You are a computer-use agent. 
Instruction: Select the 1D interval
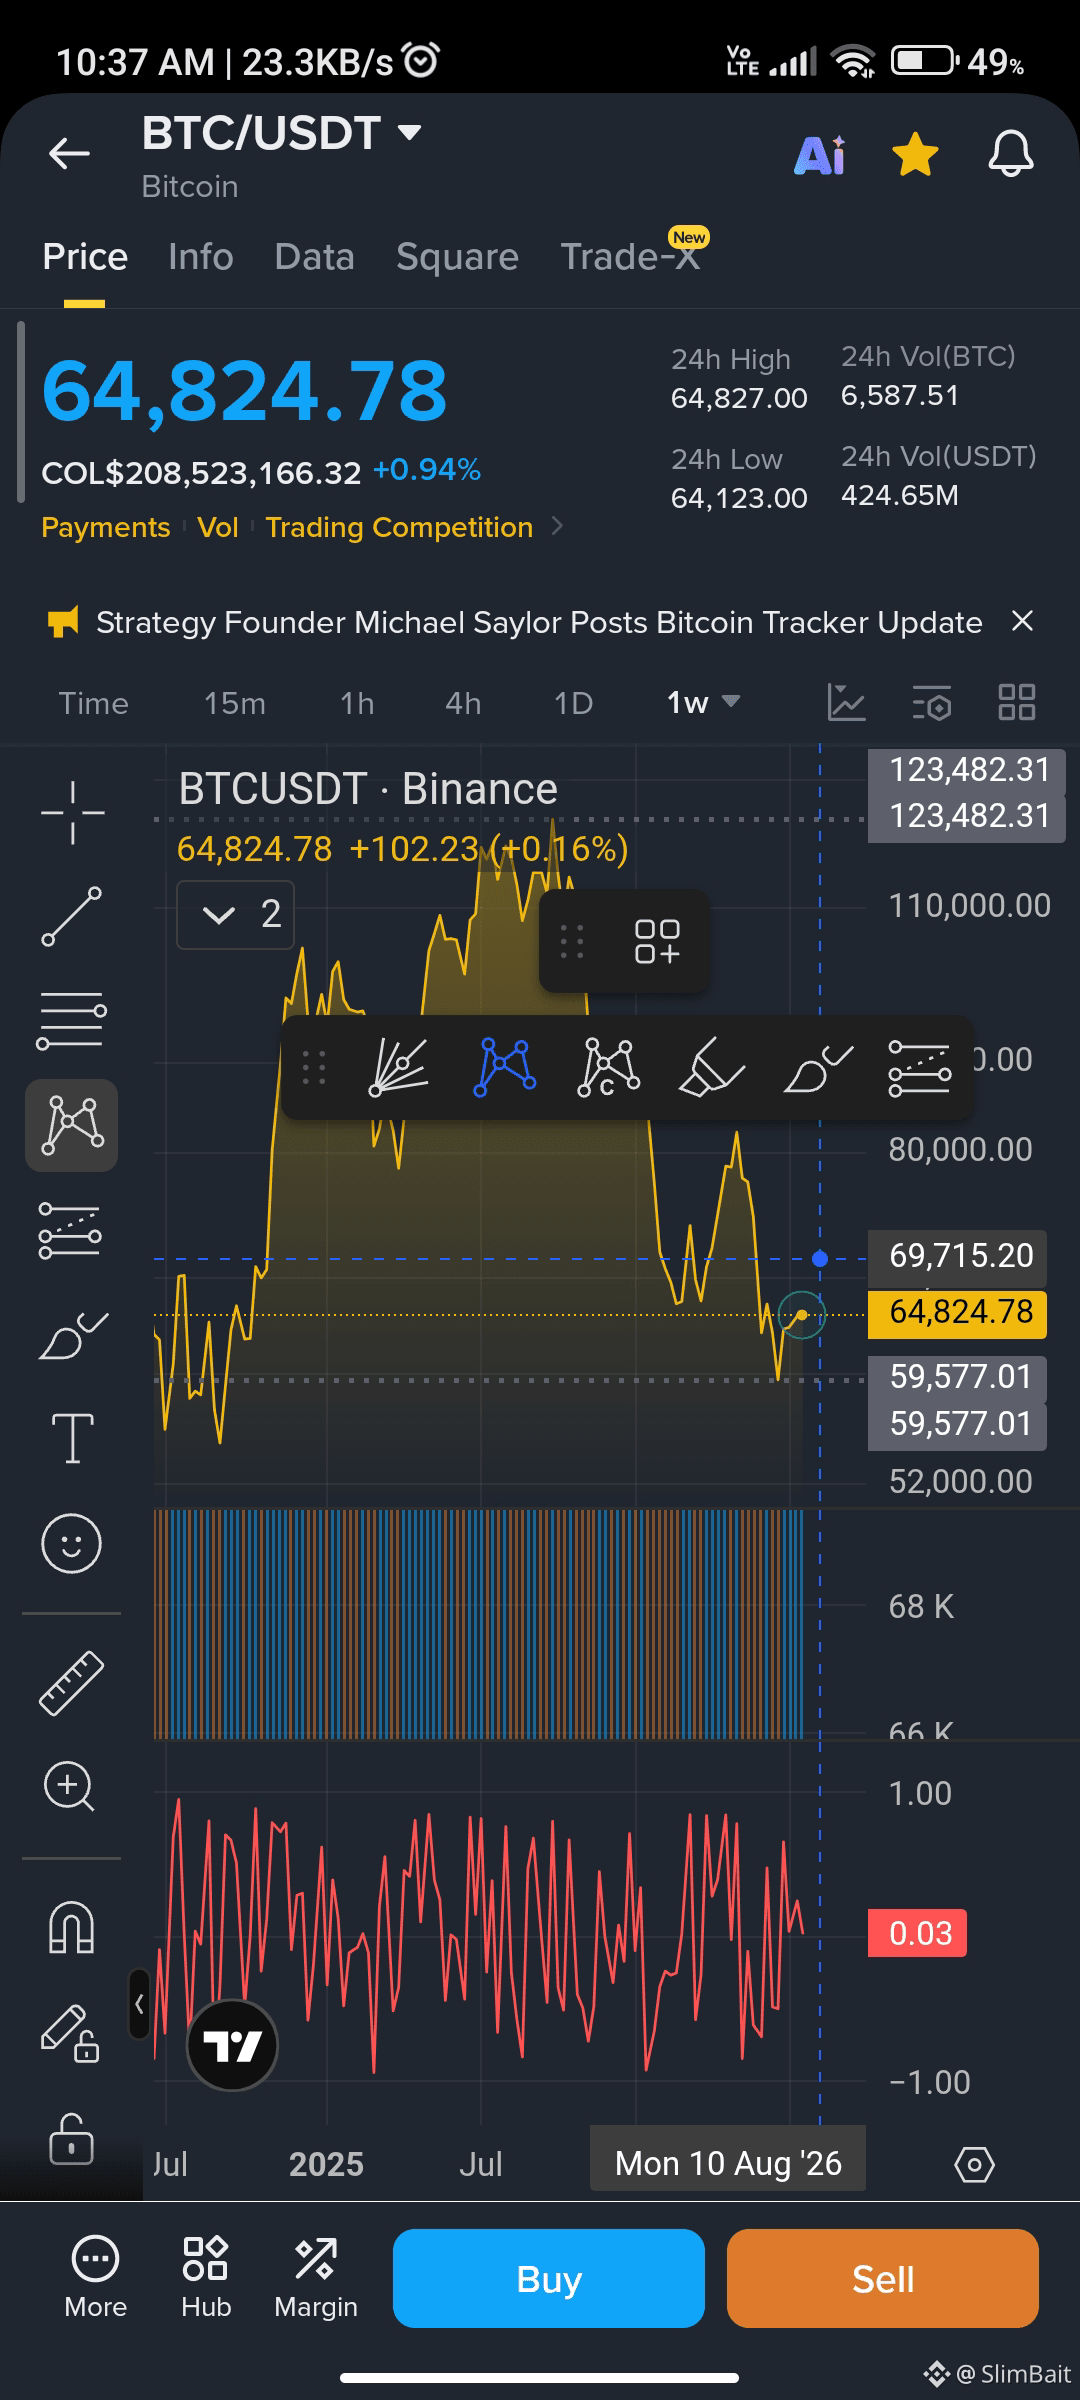[x=574, y=703]
